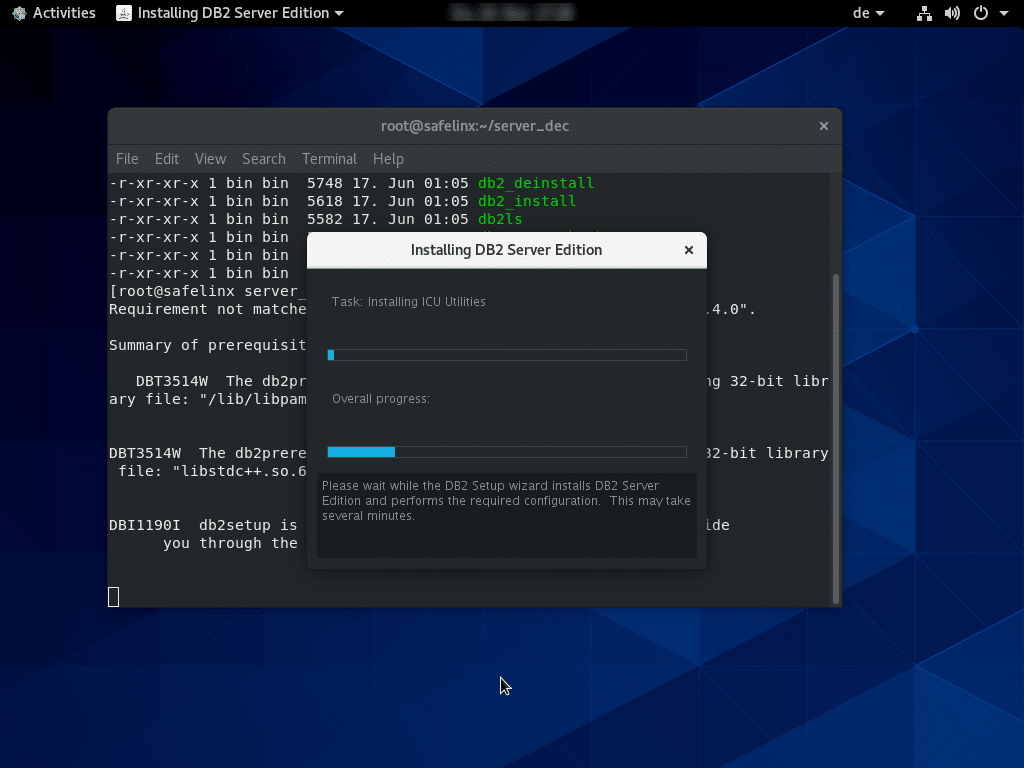
Task: Click the wired network status icon
Action: [924, 13]
